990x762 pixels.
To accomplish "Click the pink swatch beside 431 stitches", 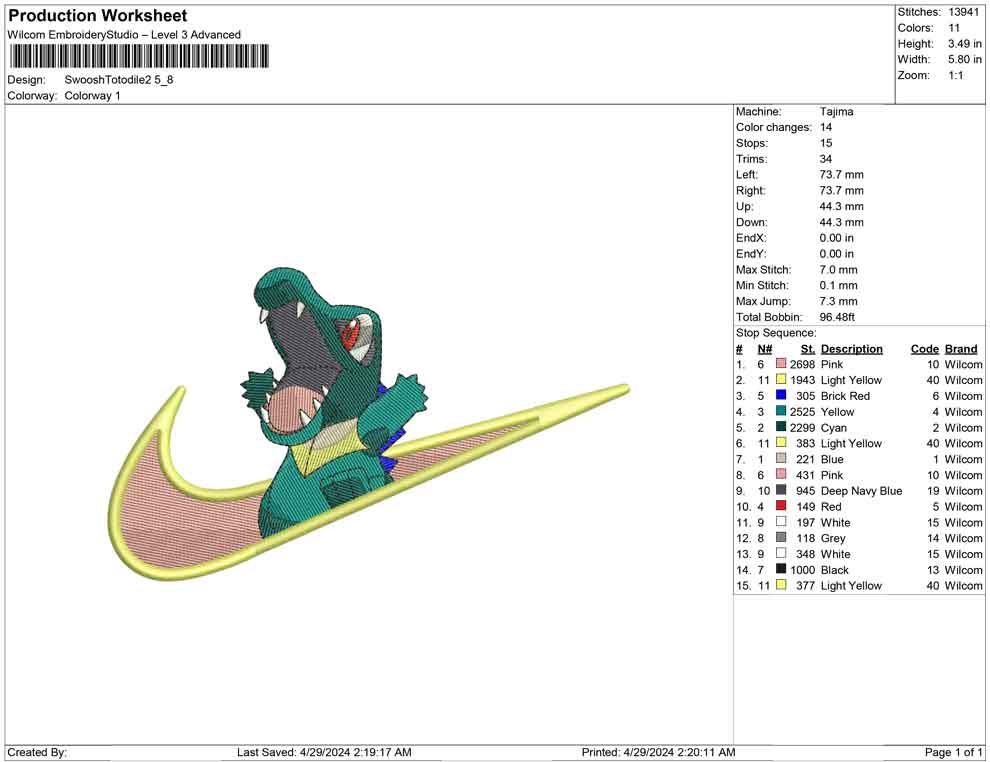I will pos(781,474).
